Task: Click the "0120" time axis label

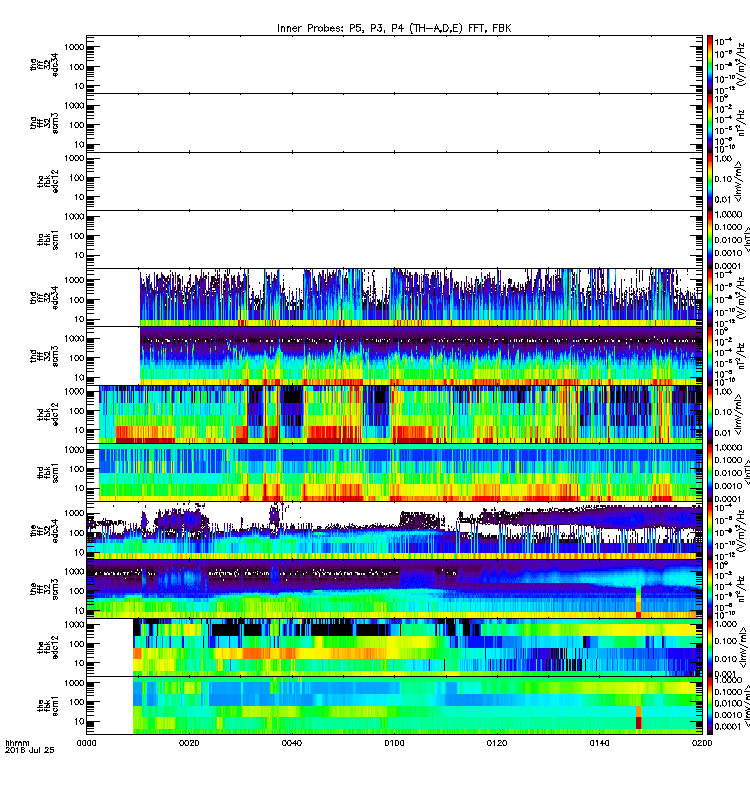Action: pos(496,743)
